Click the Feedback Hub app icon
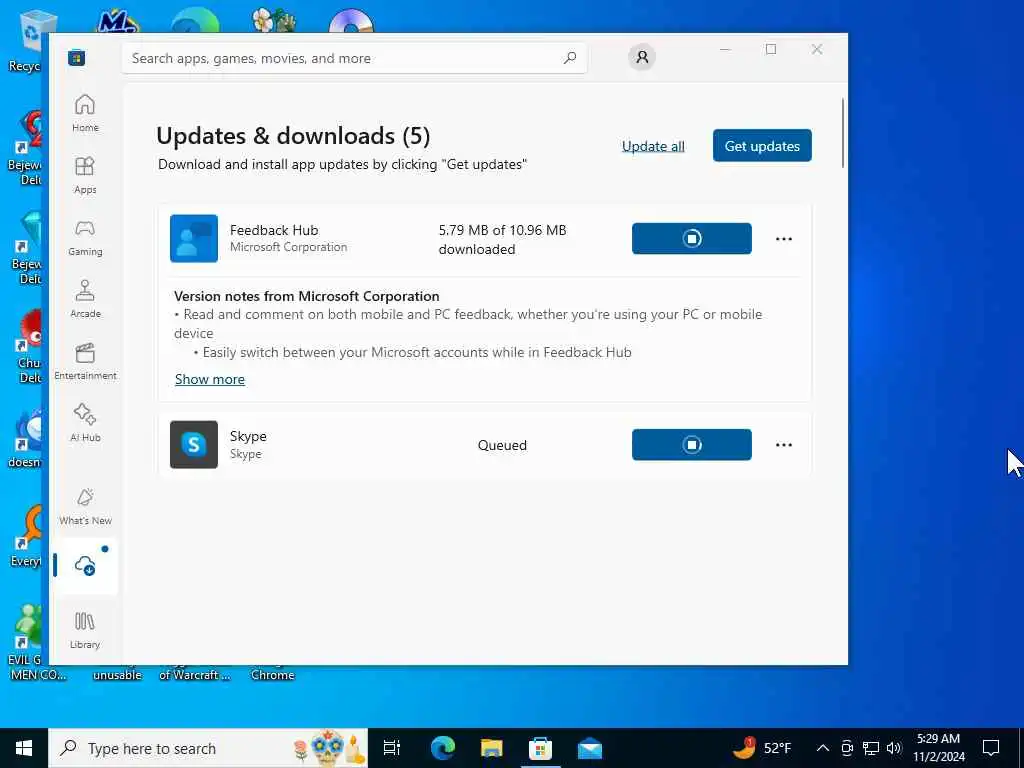The image size is (1024, 768). point(194,238)
